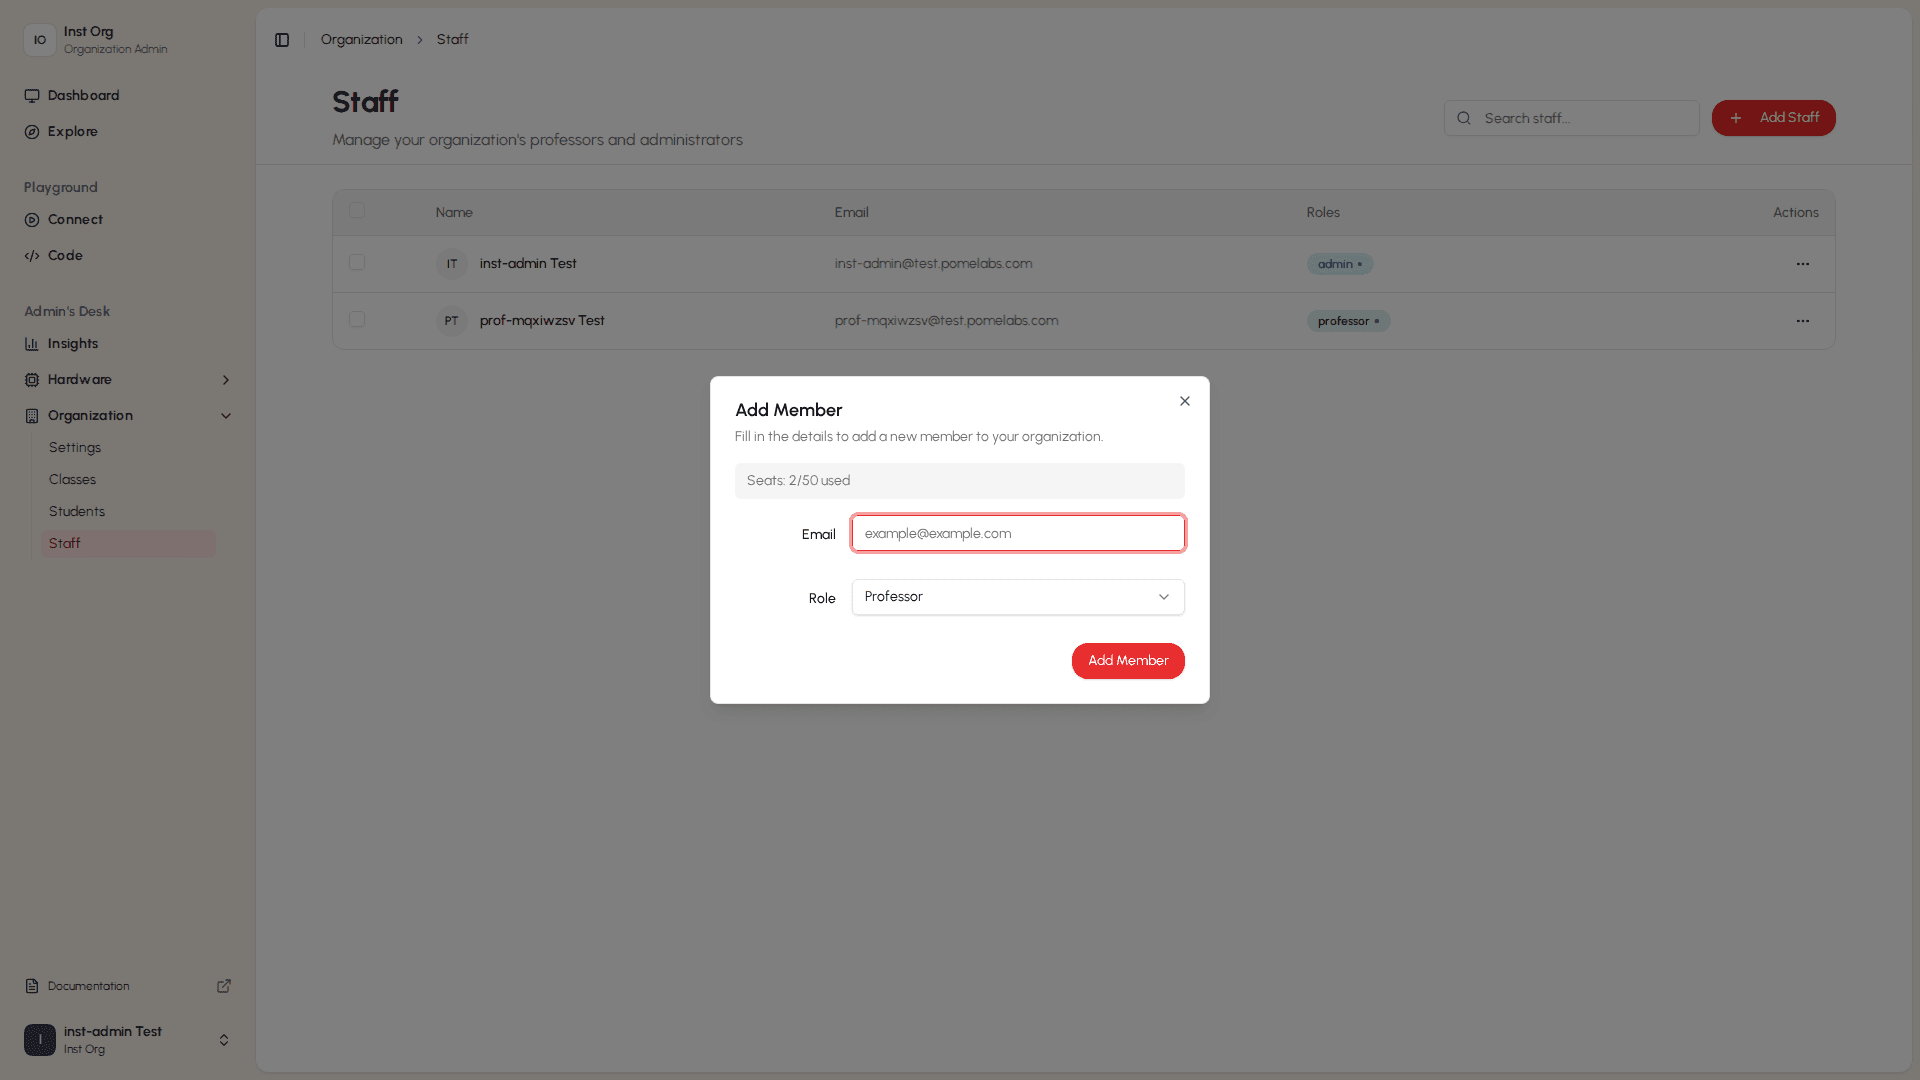Click the Name column header
The image size is (1920, 1080).
tap(454, 213)
